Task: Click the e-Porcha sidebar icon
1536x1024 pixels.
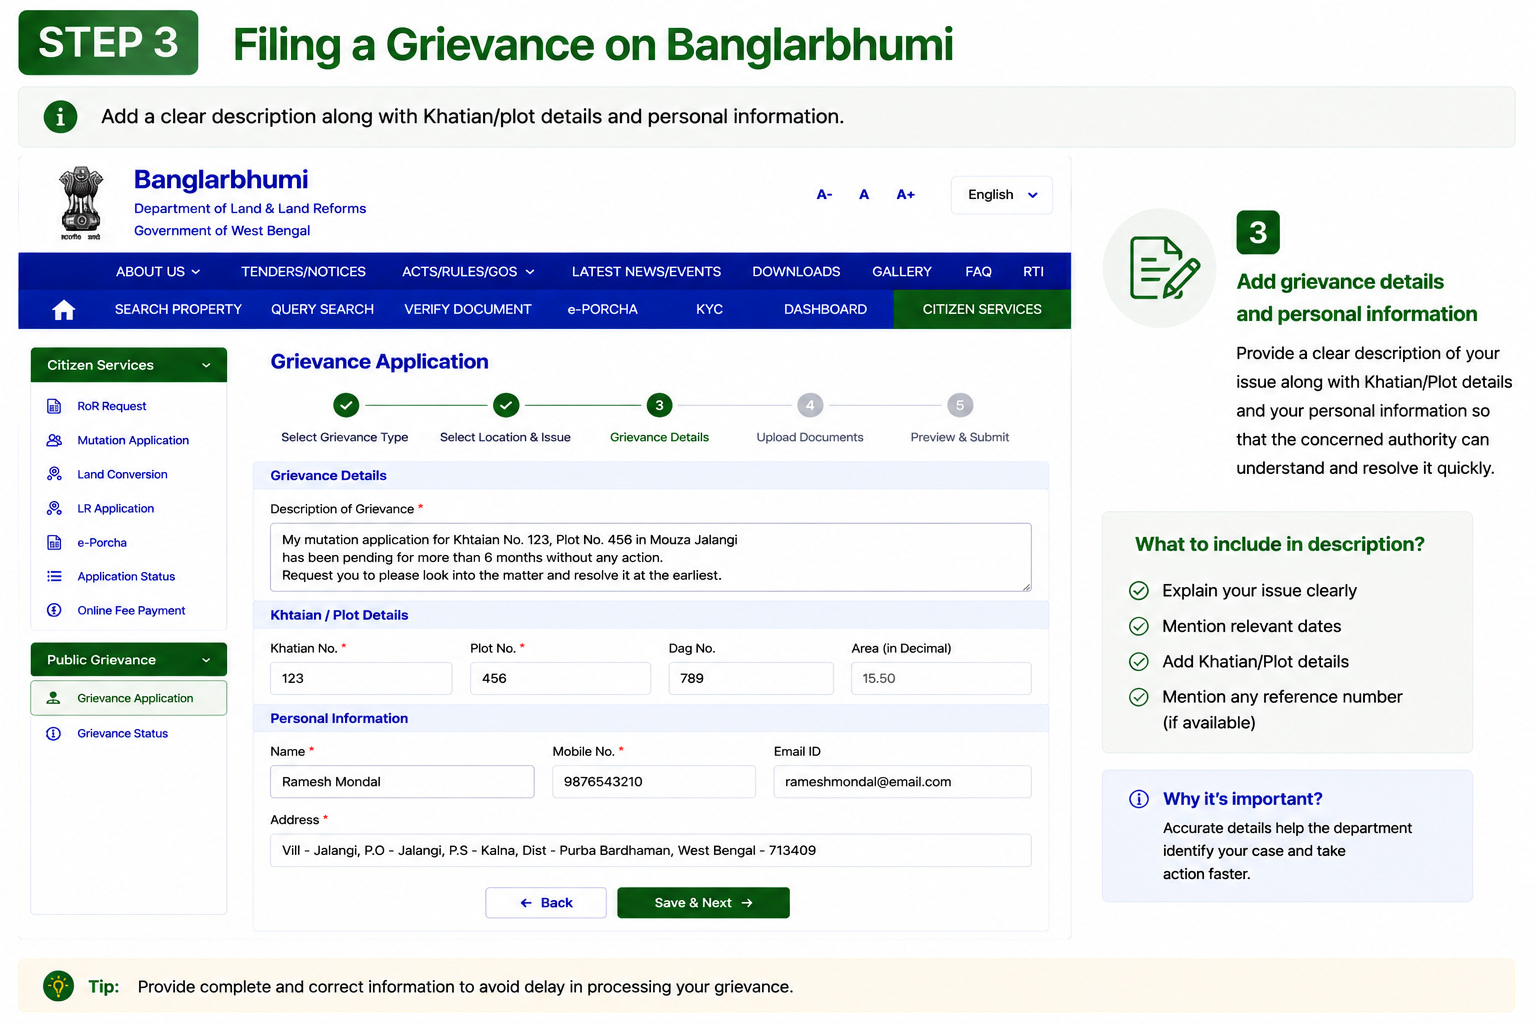Action: [54, 542]
